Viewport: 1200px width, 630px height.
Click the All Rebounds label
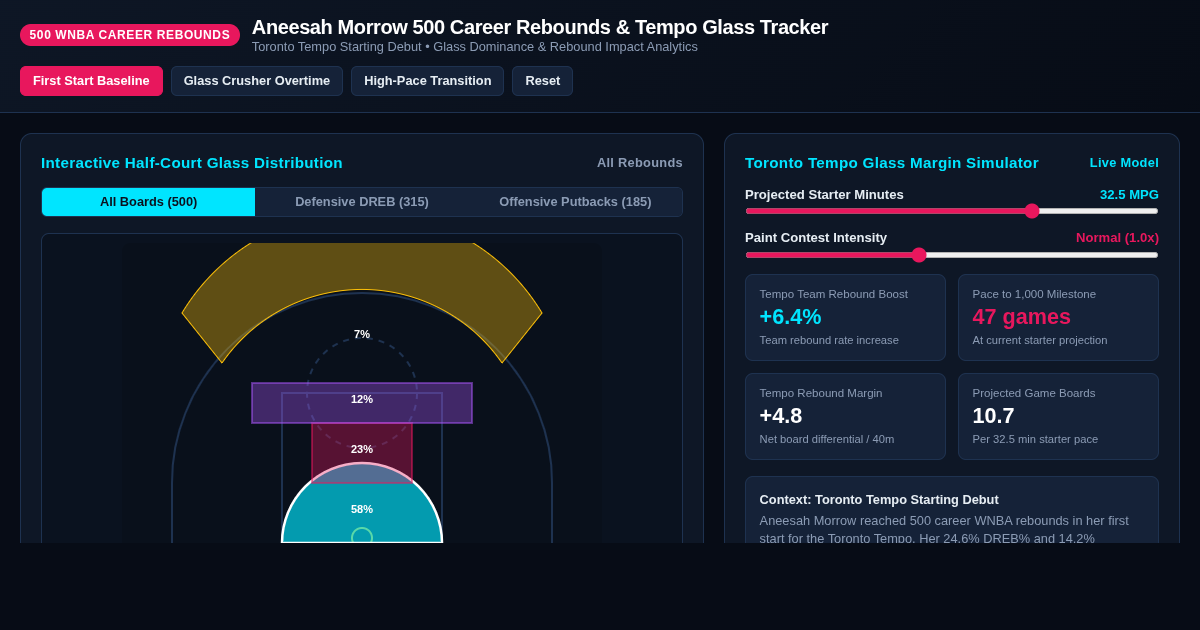tap(640, 163)
